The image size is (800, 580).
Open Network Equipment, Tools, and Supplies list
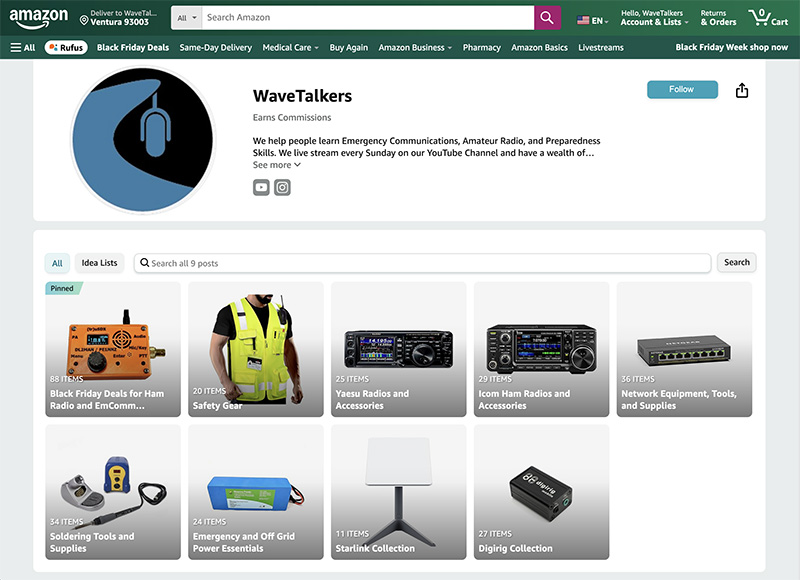(x=684, y=349)
